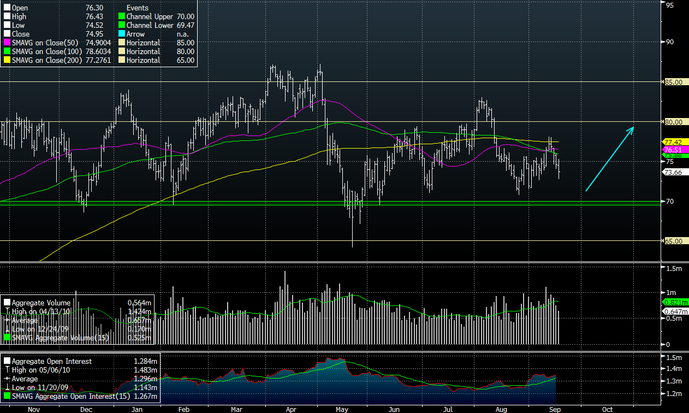689x413 pixels.
Task: Click the Apr label on time axis
Action: 291,409
